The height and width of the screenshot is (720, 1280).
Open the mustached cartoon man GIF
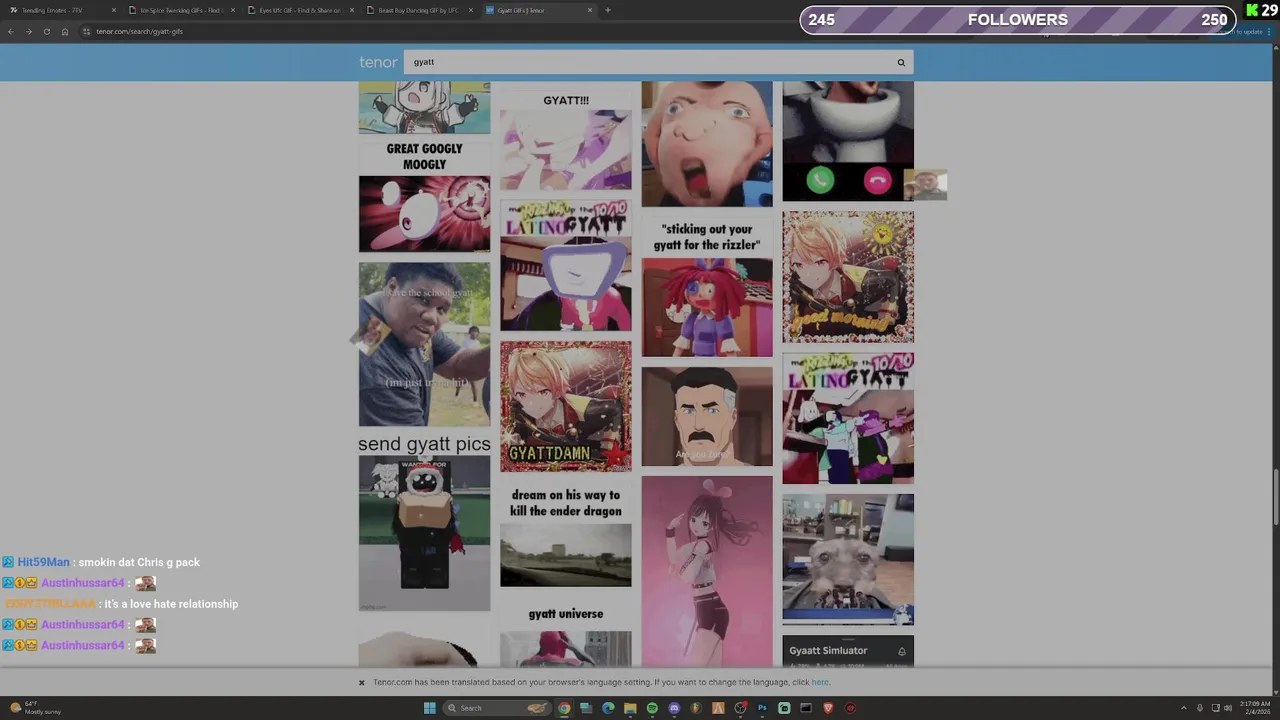point(707,416)
